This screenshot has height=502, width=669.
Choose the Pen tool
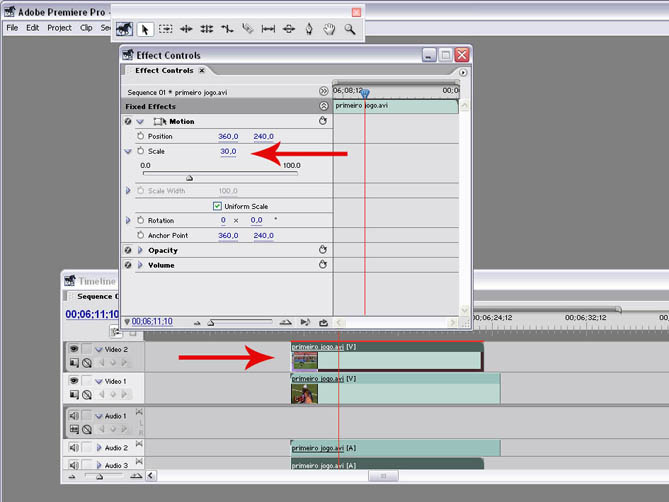click(309, 29)
